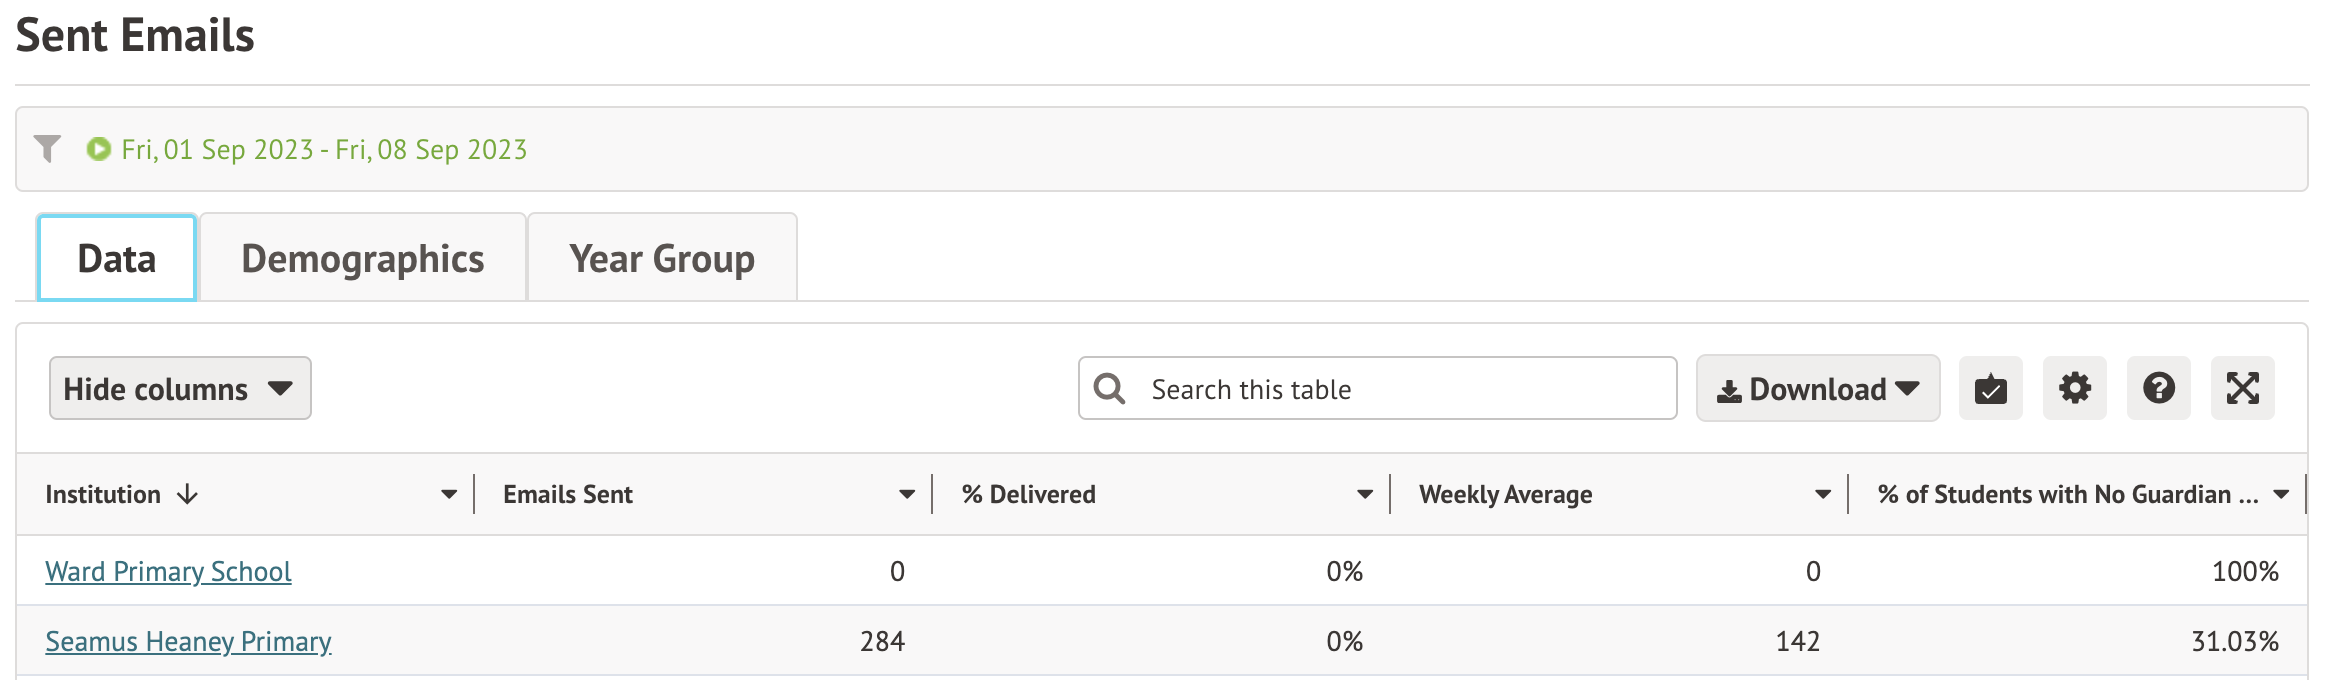
Task: Click the calendar check icon button
Action: (x=1990, y=388)
